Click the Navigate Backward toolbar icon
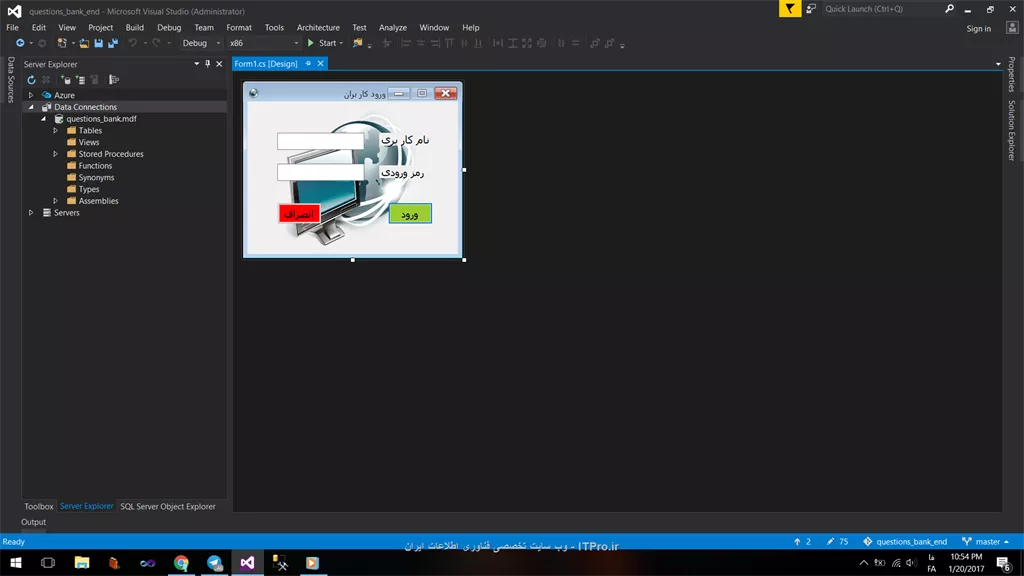The height and width of the screenshot is (576, 1024). point(20,43)
